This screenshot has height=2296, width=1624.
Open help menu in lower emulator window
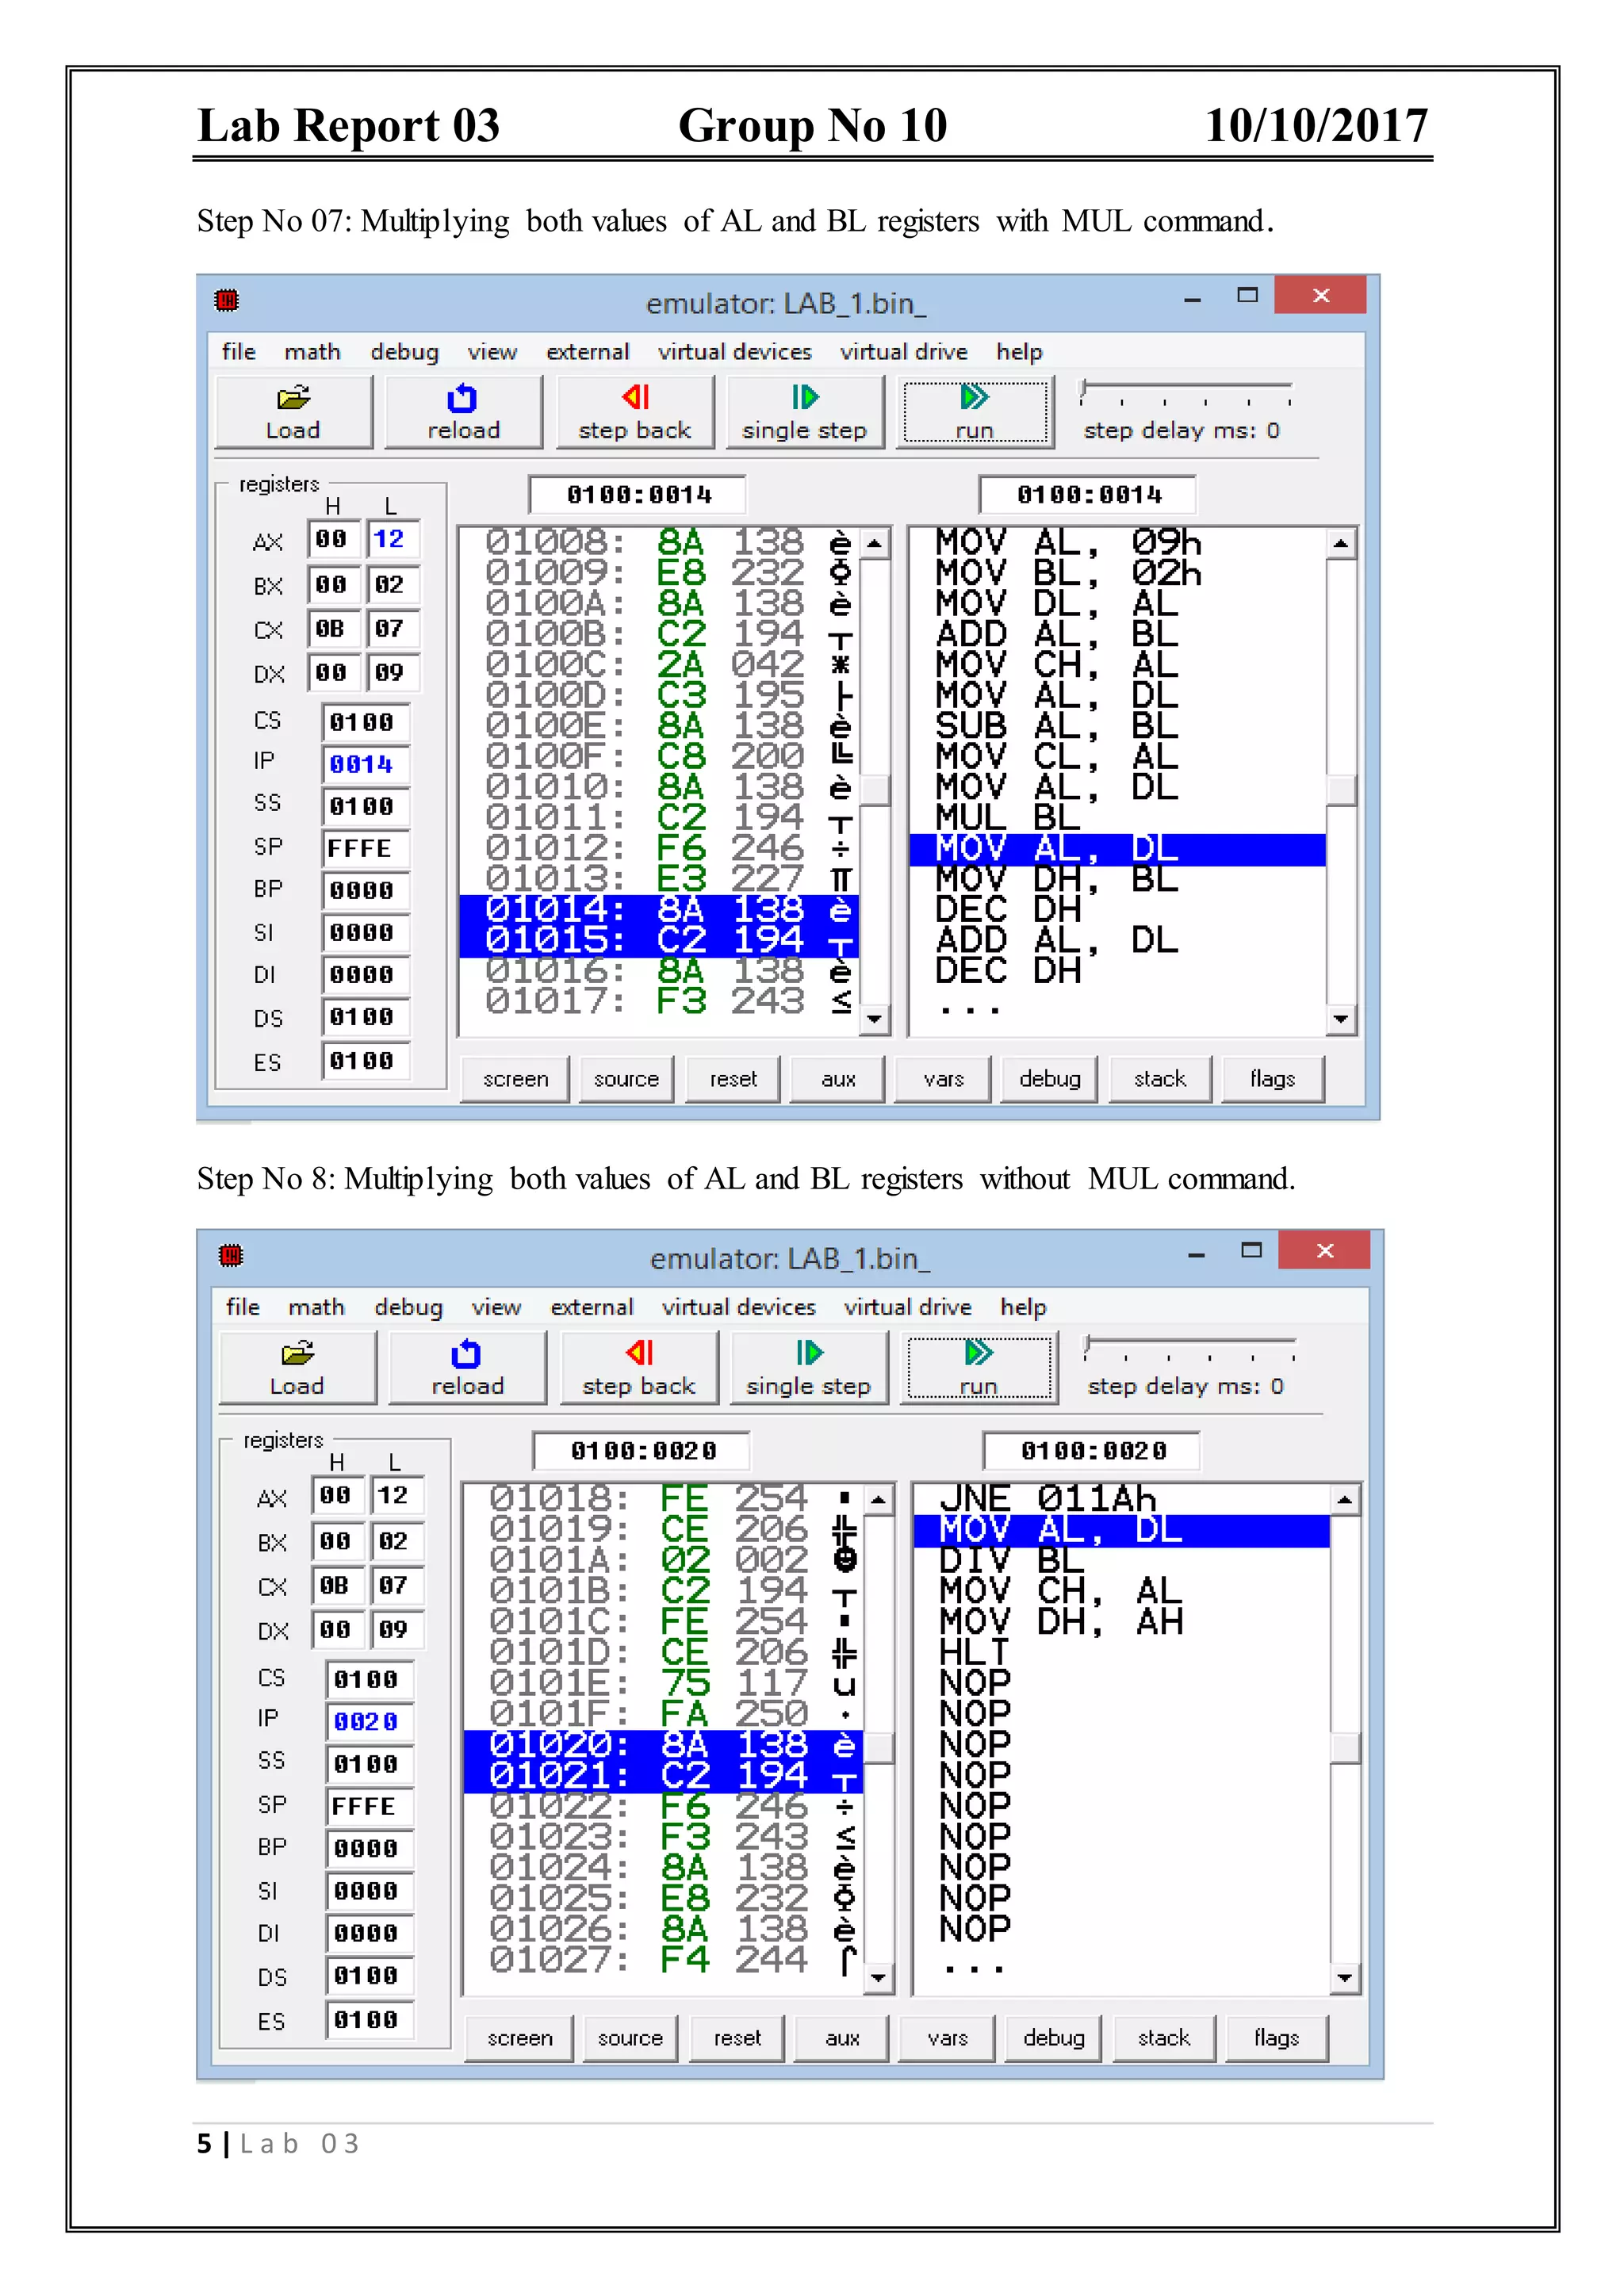1023,1307
